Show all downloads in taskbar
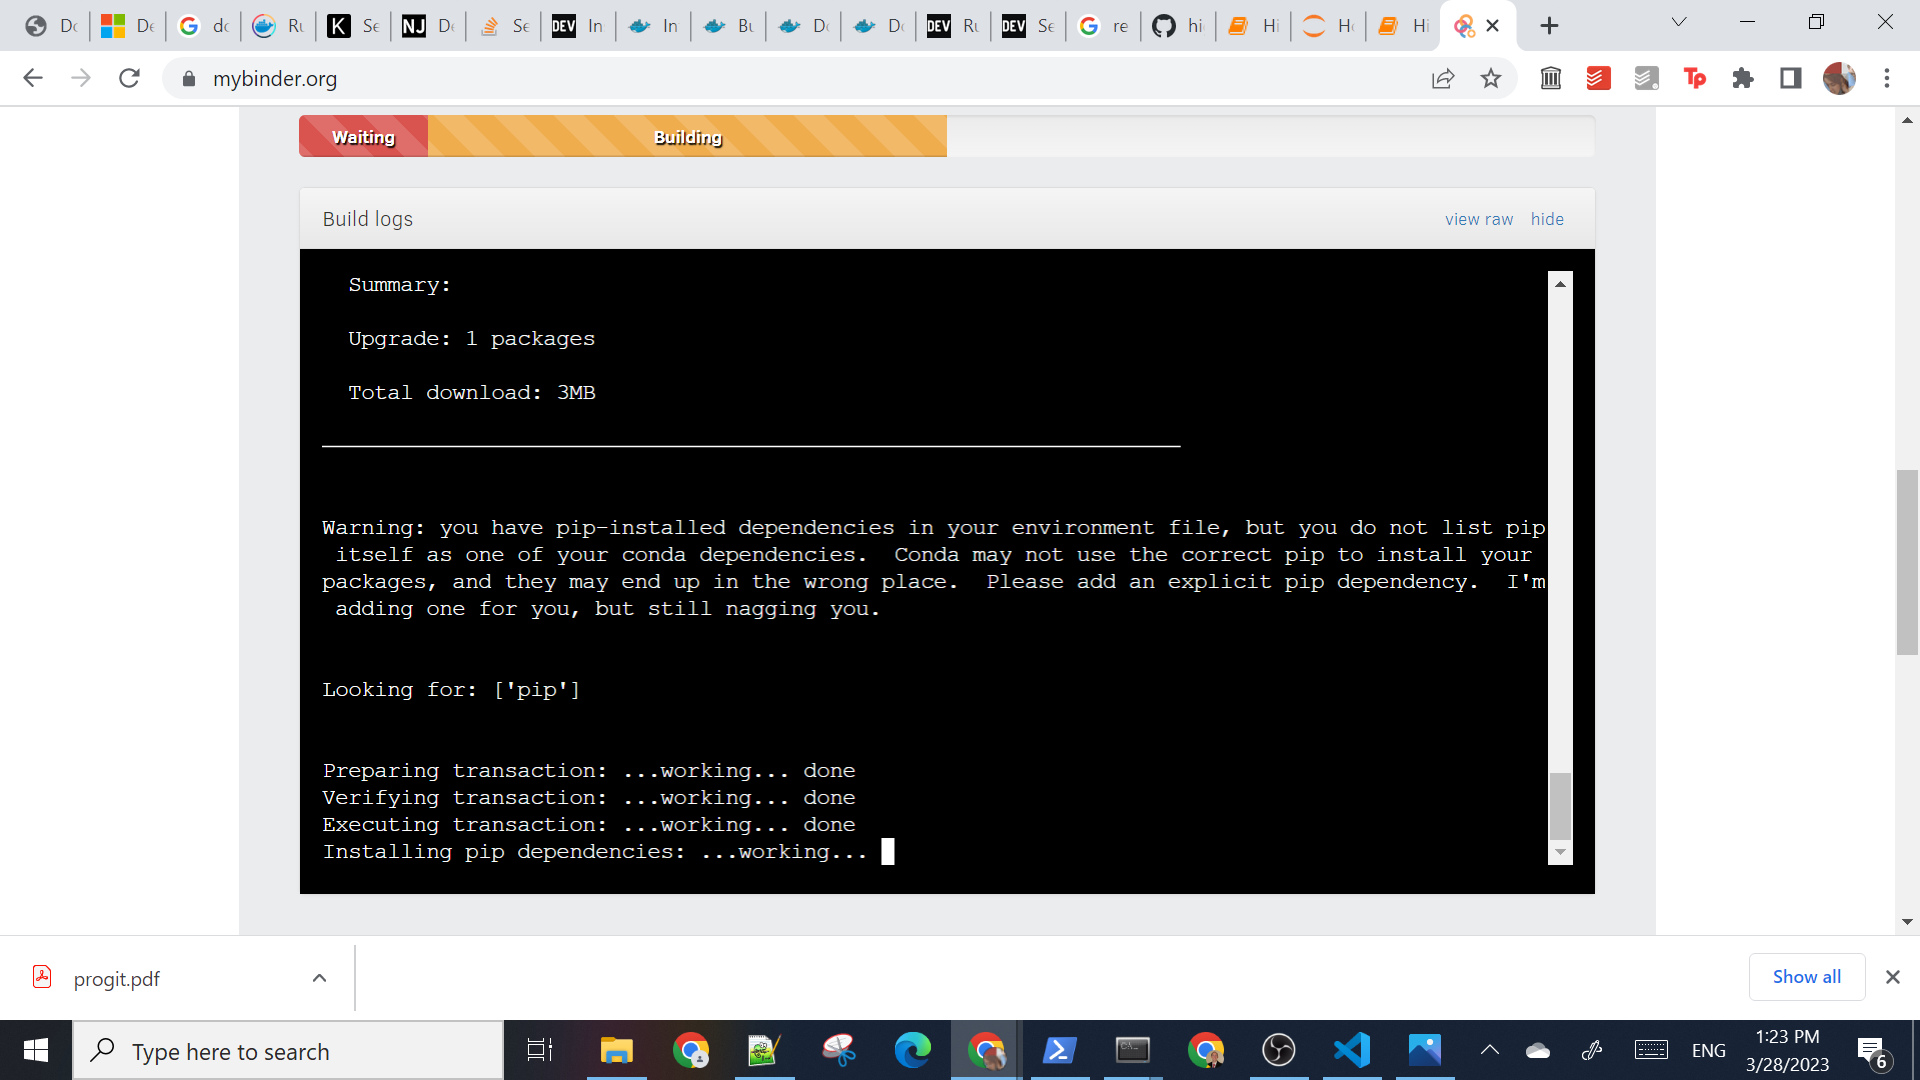This screenshot has width=1920, height=1080. (1805, 977)
